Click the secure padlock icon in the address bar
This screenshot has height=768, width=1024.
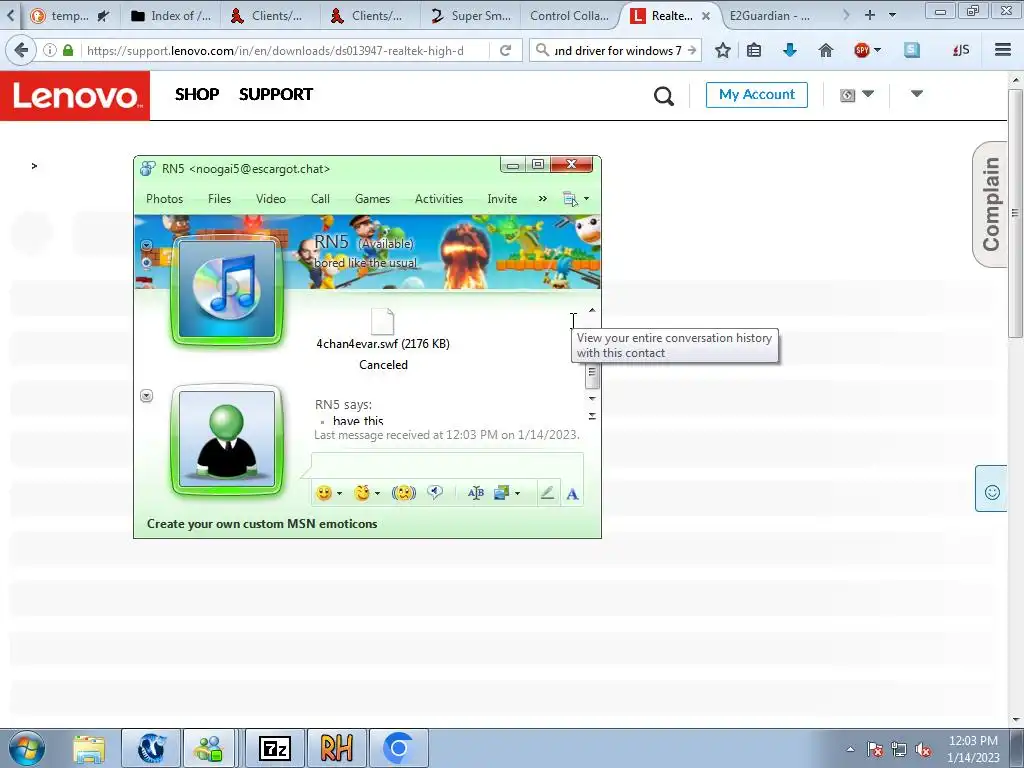[x=68, y=50]
